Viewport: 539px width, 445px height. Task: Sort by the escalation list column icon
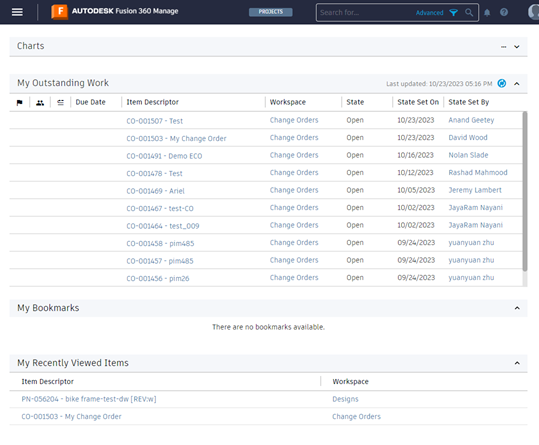[60, 102]
